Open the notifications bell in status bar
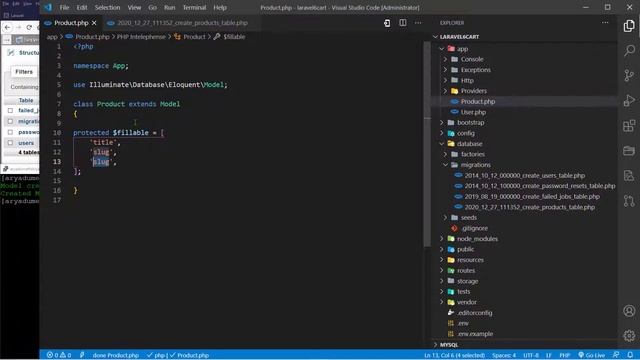This screenshot has width=640, height=360. click(x=630, y=355)
